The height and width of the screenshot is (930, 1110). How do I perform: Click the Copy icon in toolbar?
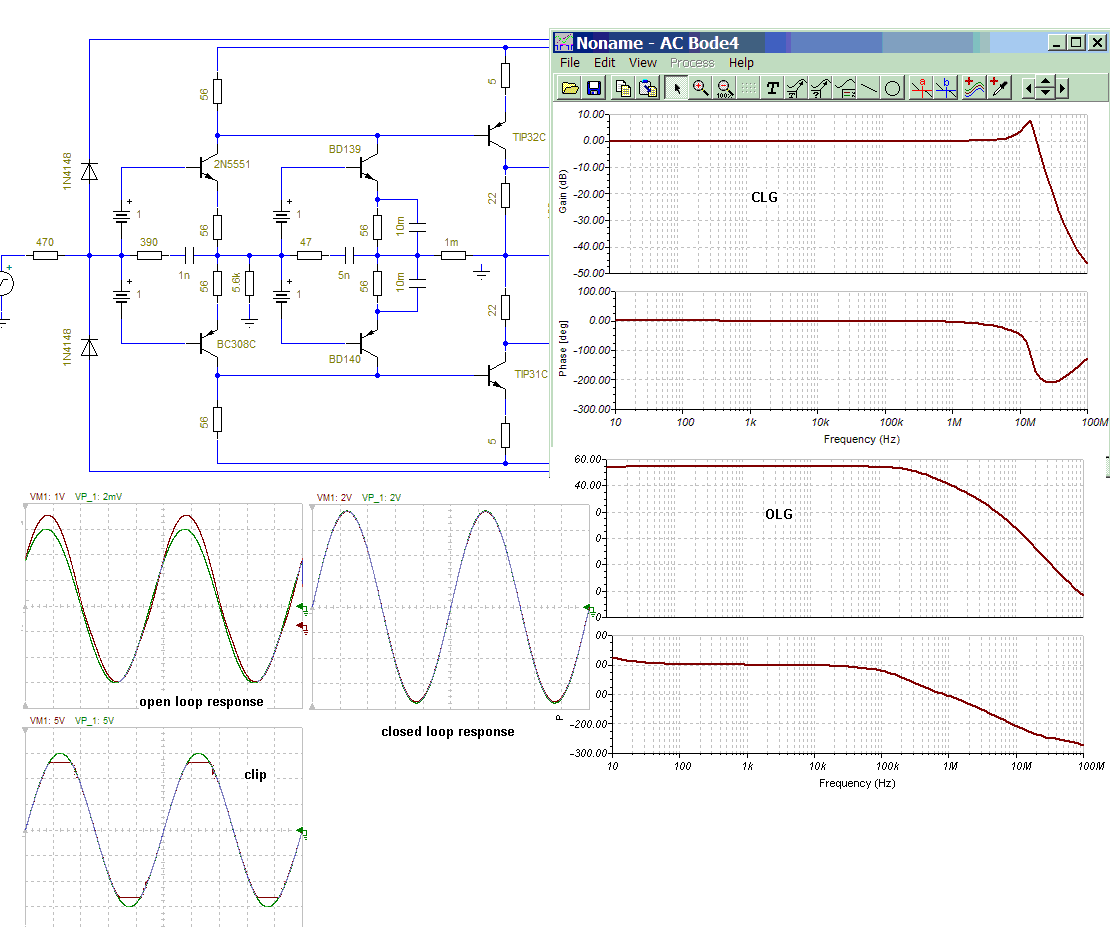point(624,88)
